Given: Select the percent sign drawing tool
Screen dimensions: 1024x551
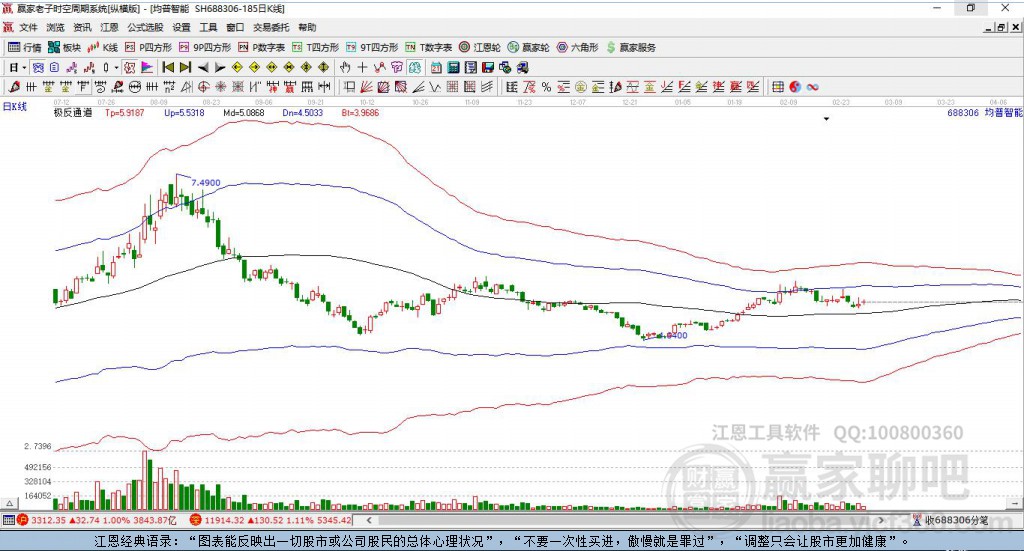Looking at the screenshot, I should [x=547, y=87].
